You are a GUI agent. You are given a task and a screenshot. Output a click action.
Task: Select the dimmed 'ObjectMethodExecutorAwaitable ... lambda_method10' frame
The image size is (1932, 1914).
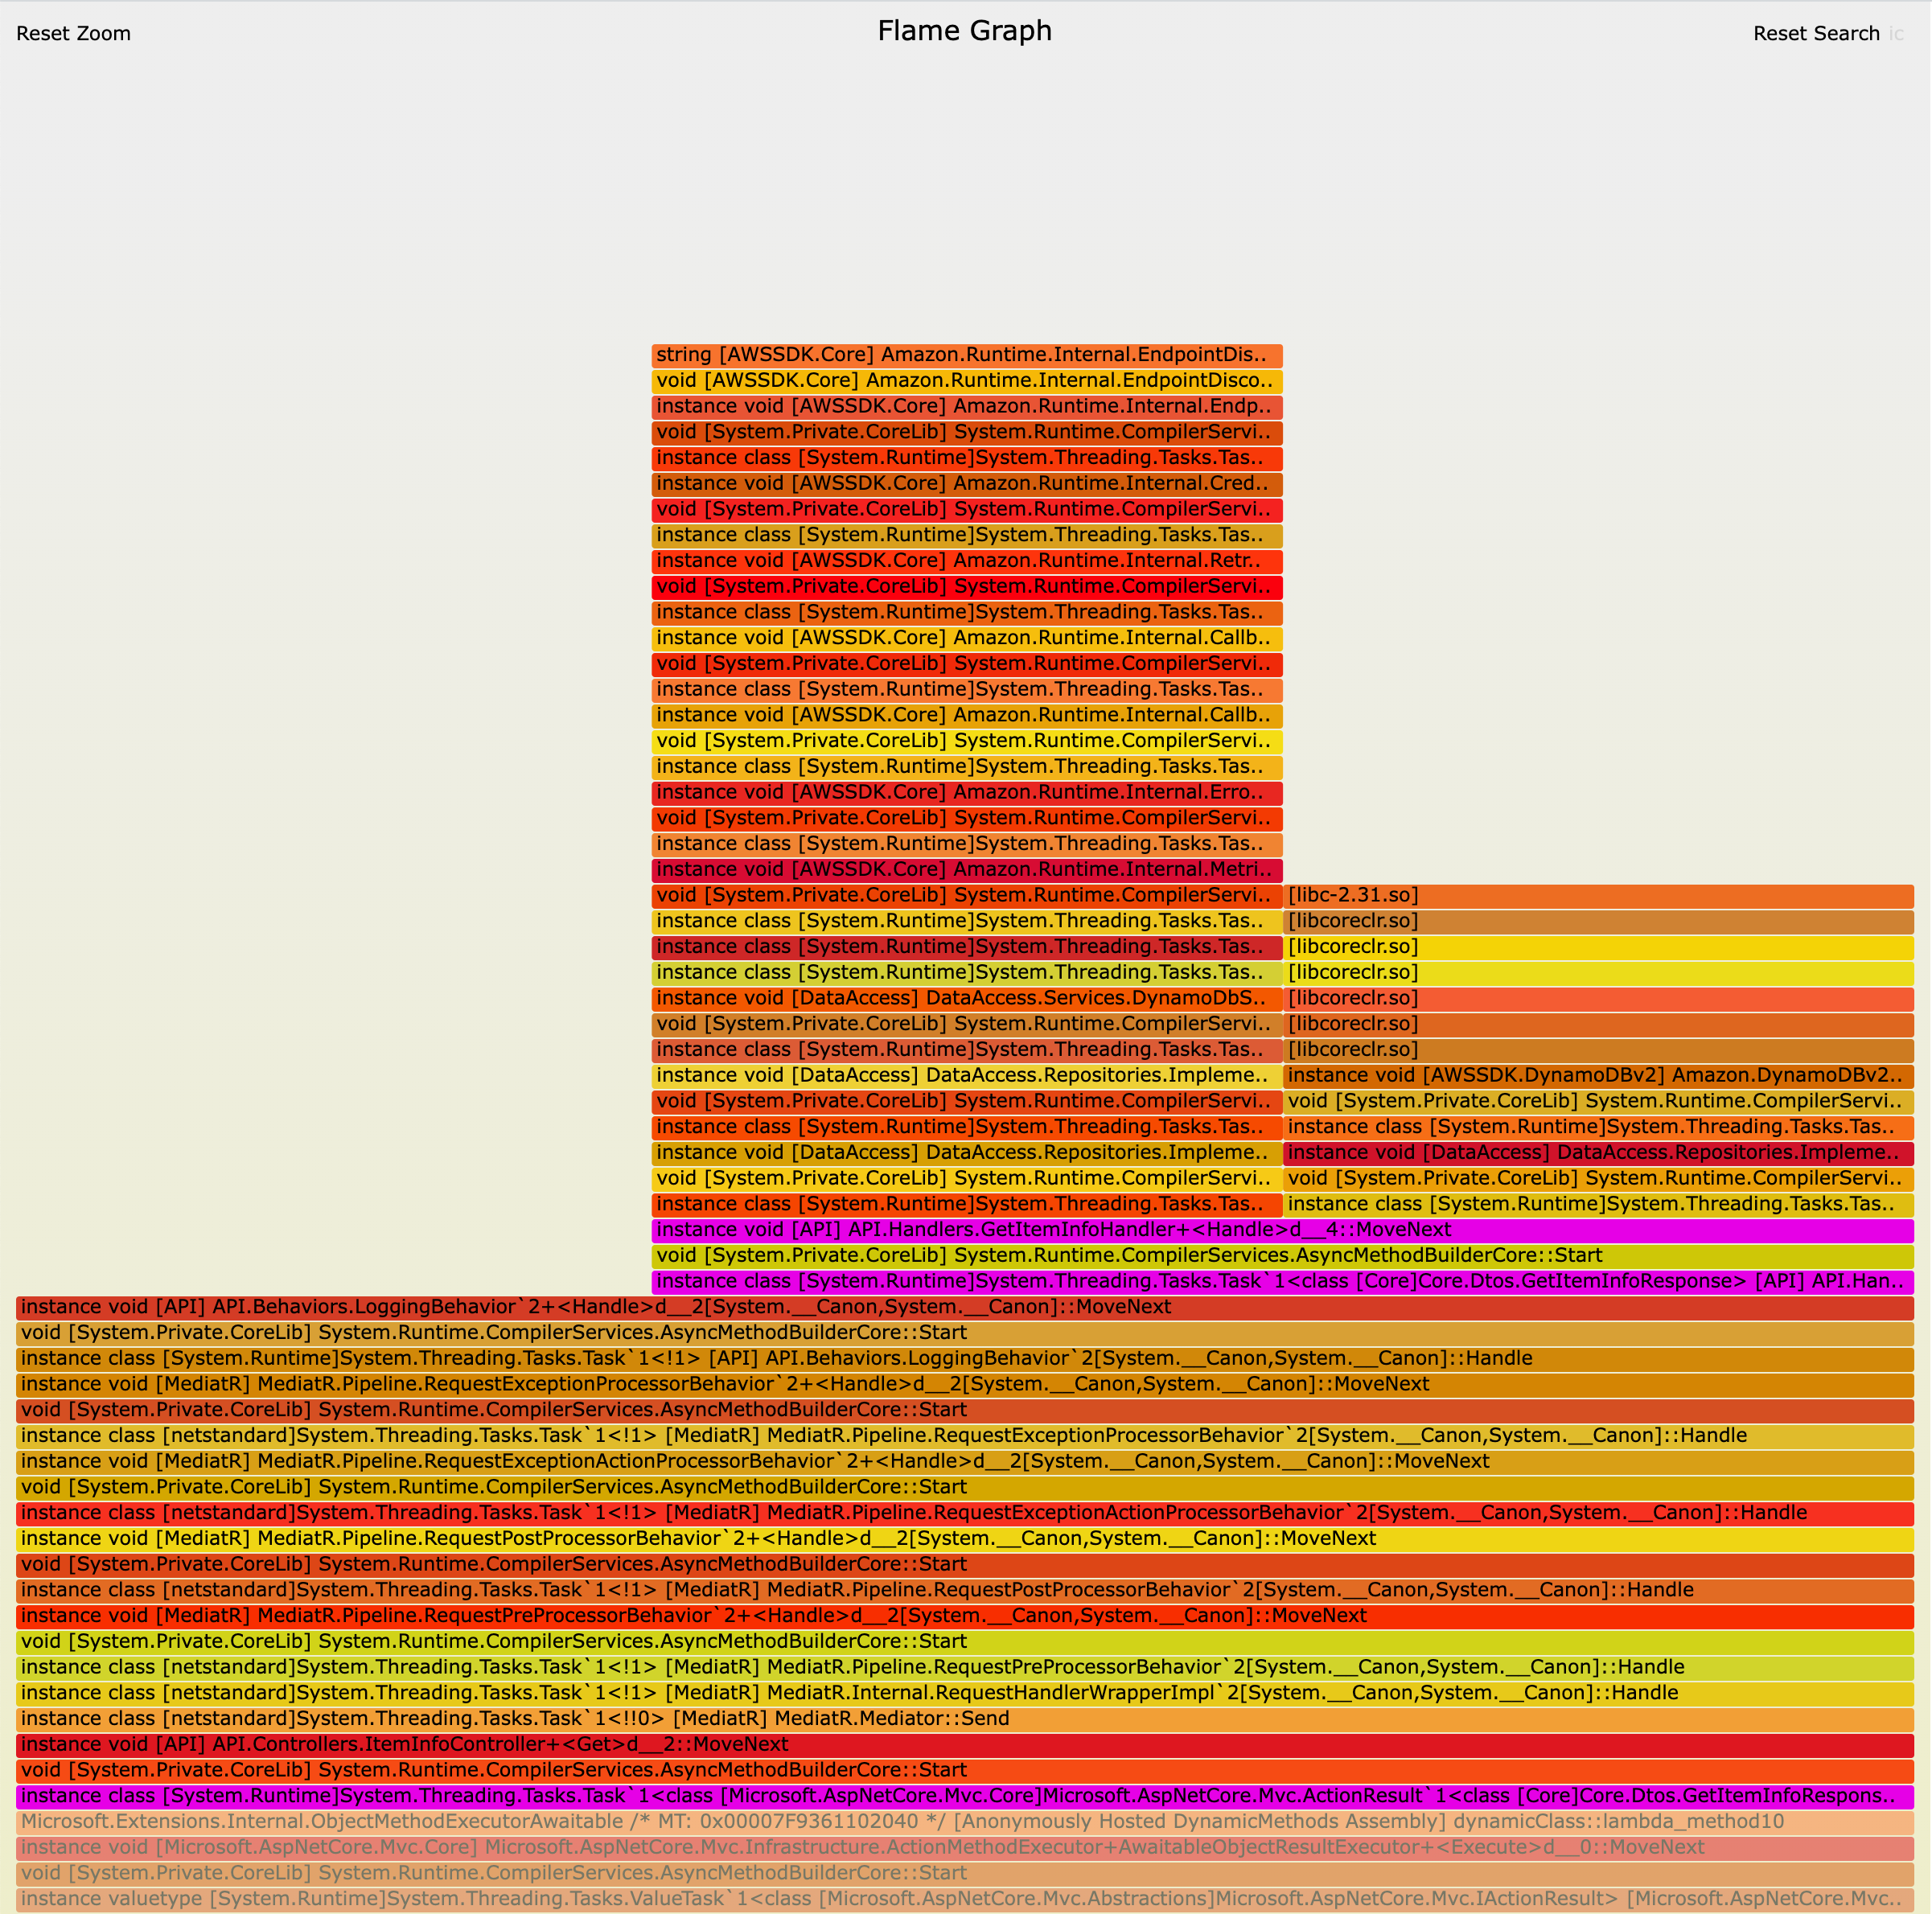point(965,1823)
